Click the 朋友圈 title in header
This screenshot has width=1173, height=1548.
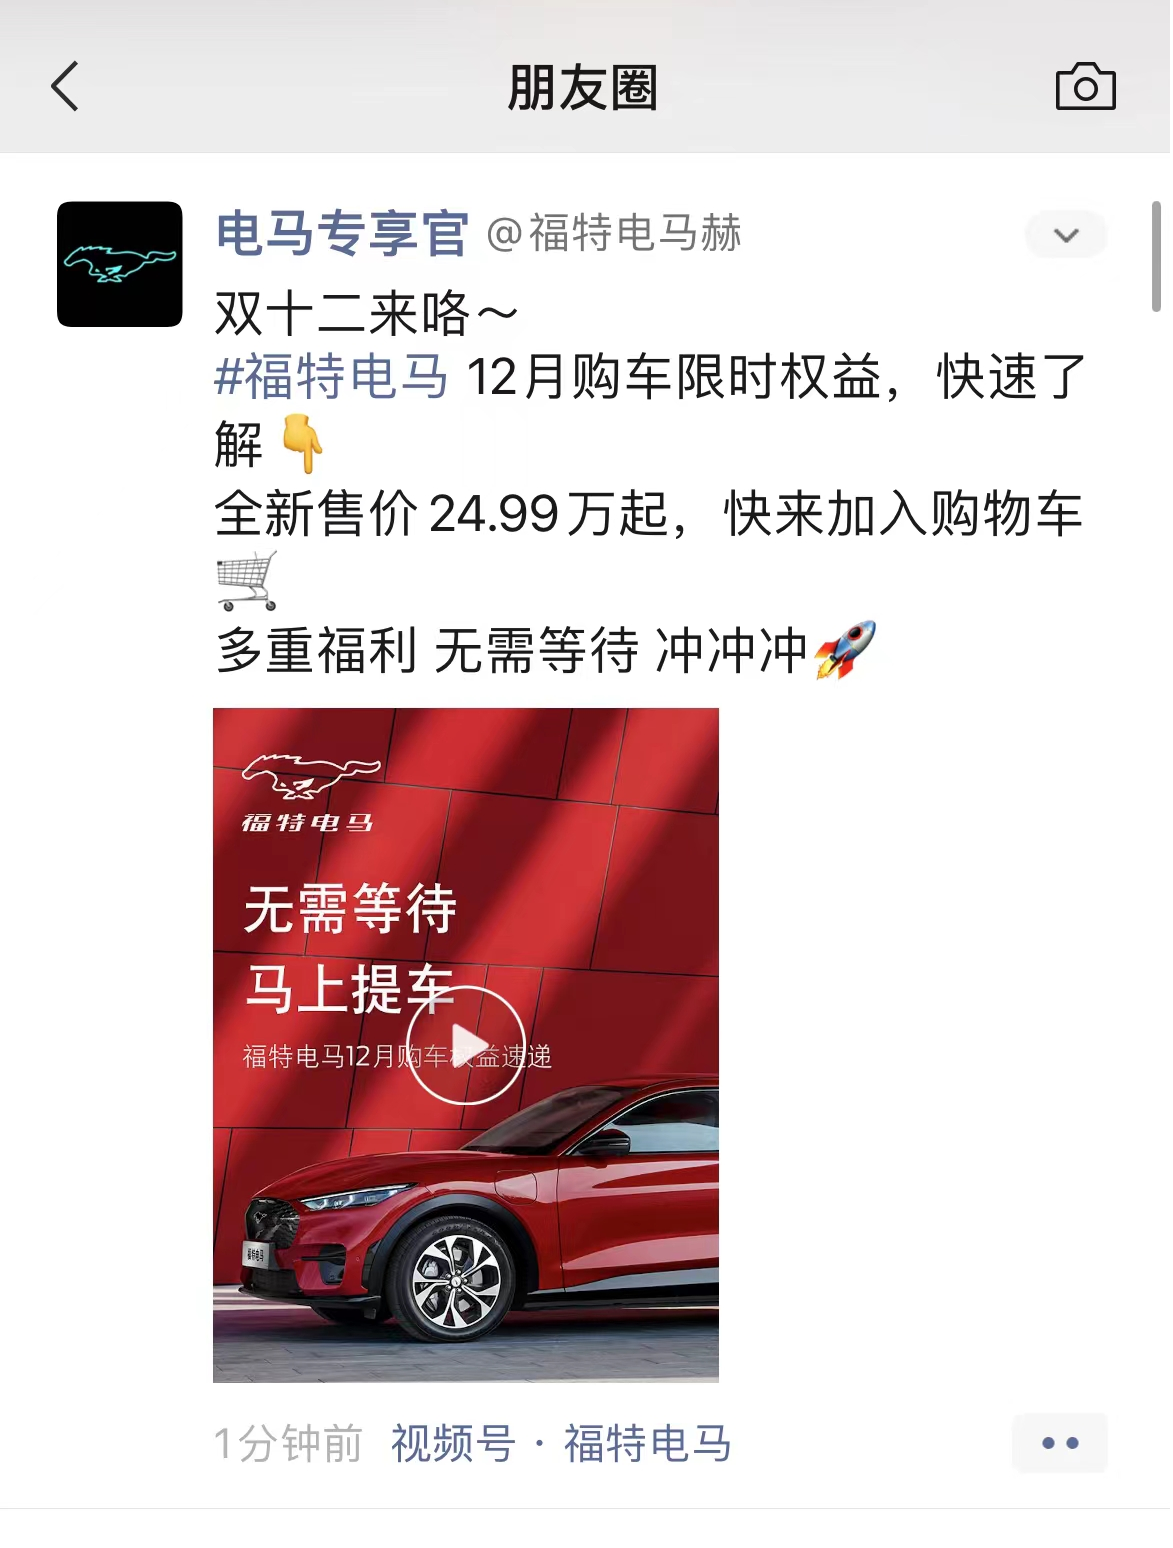click(583, 88)
